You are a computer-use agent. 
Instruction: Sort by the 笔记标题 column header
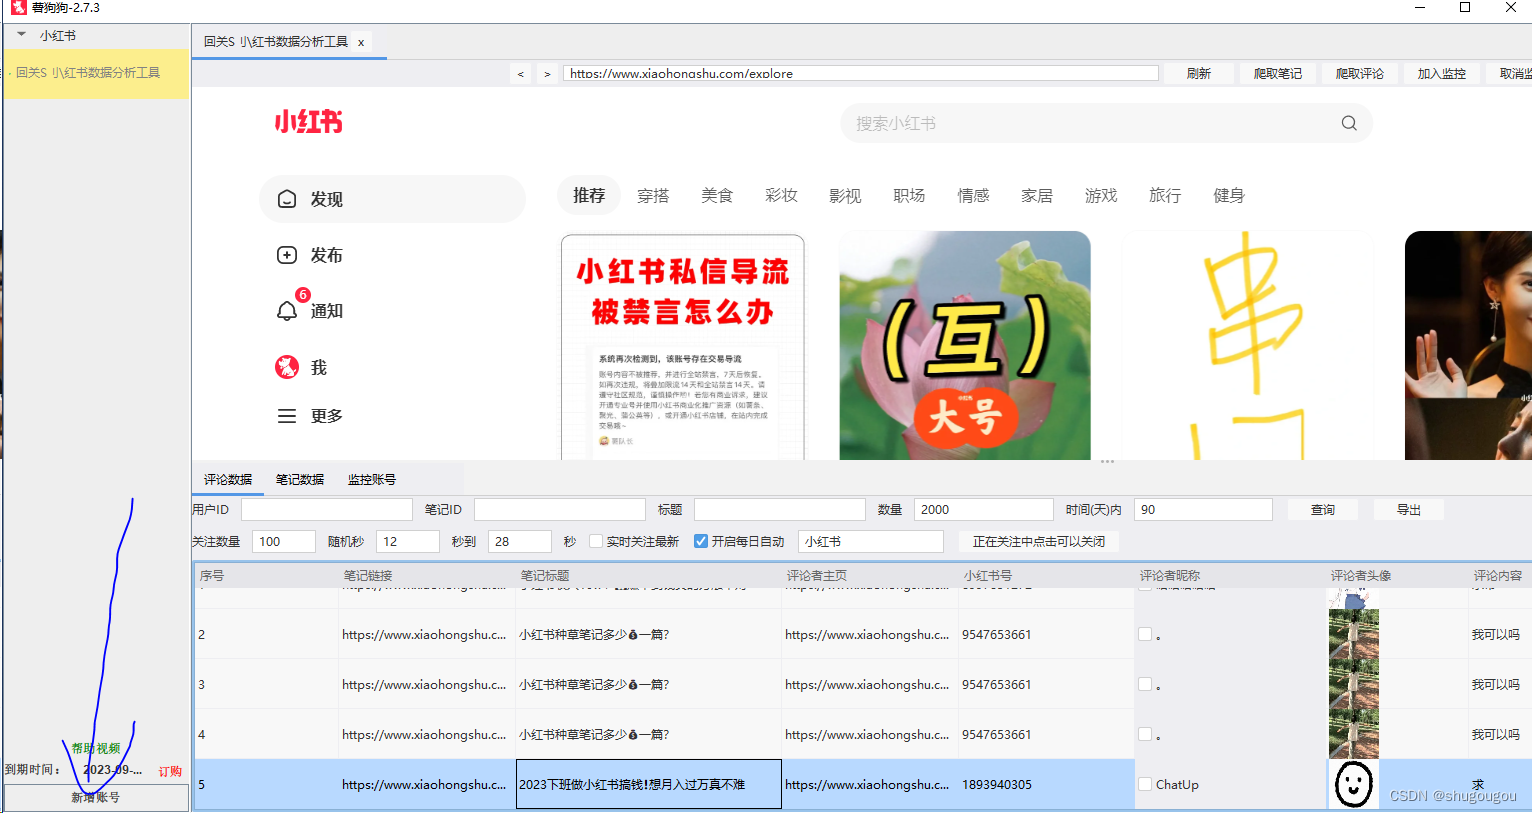(x=648, y=576)
